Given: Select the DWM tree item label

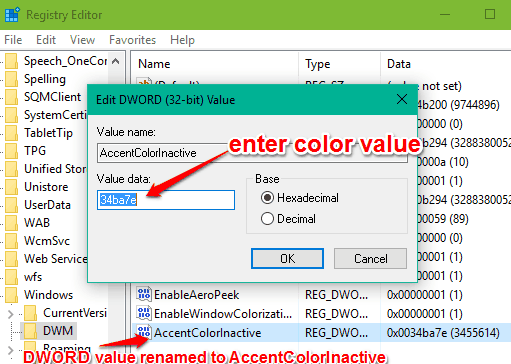Looking at the screenshot, I should (x=58, y=331).
